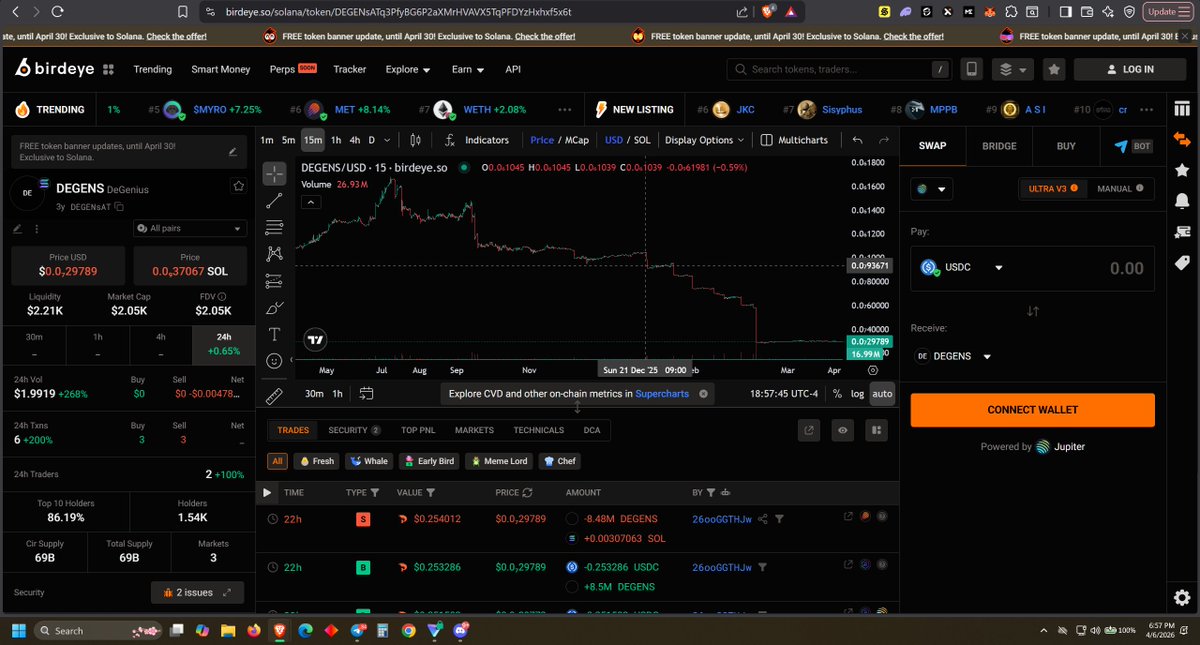Open the layers dropdown in header
This screenshot has height=645, width=1200.
click(x=1013, y=69)
